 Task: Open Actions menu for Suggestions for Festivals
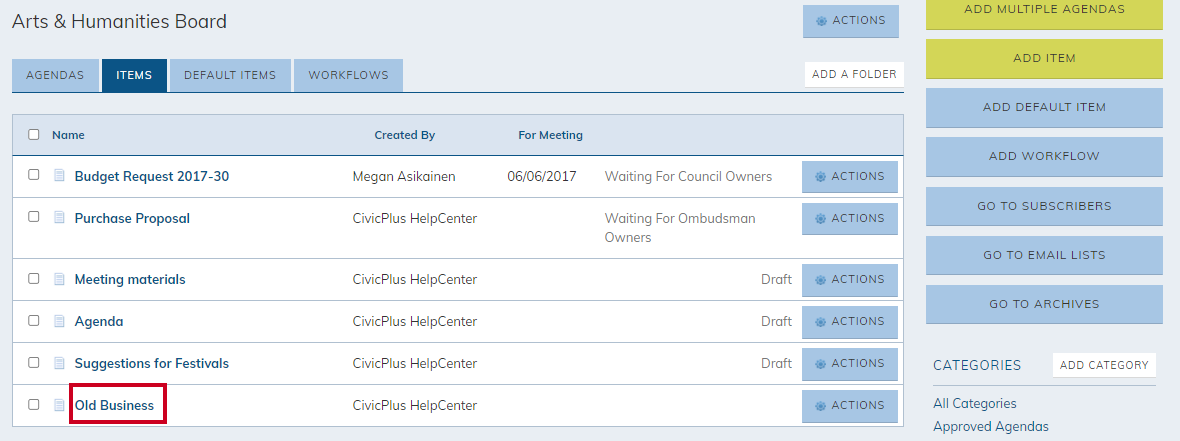[x=850, y=364]
